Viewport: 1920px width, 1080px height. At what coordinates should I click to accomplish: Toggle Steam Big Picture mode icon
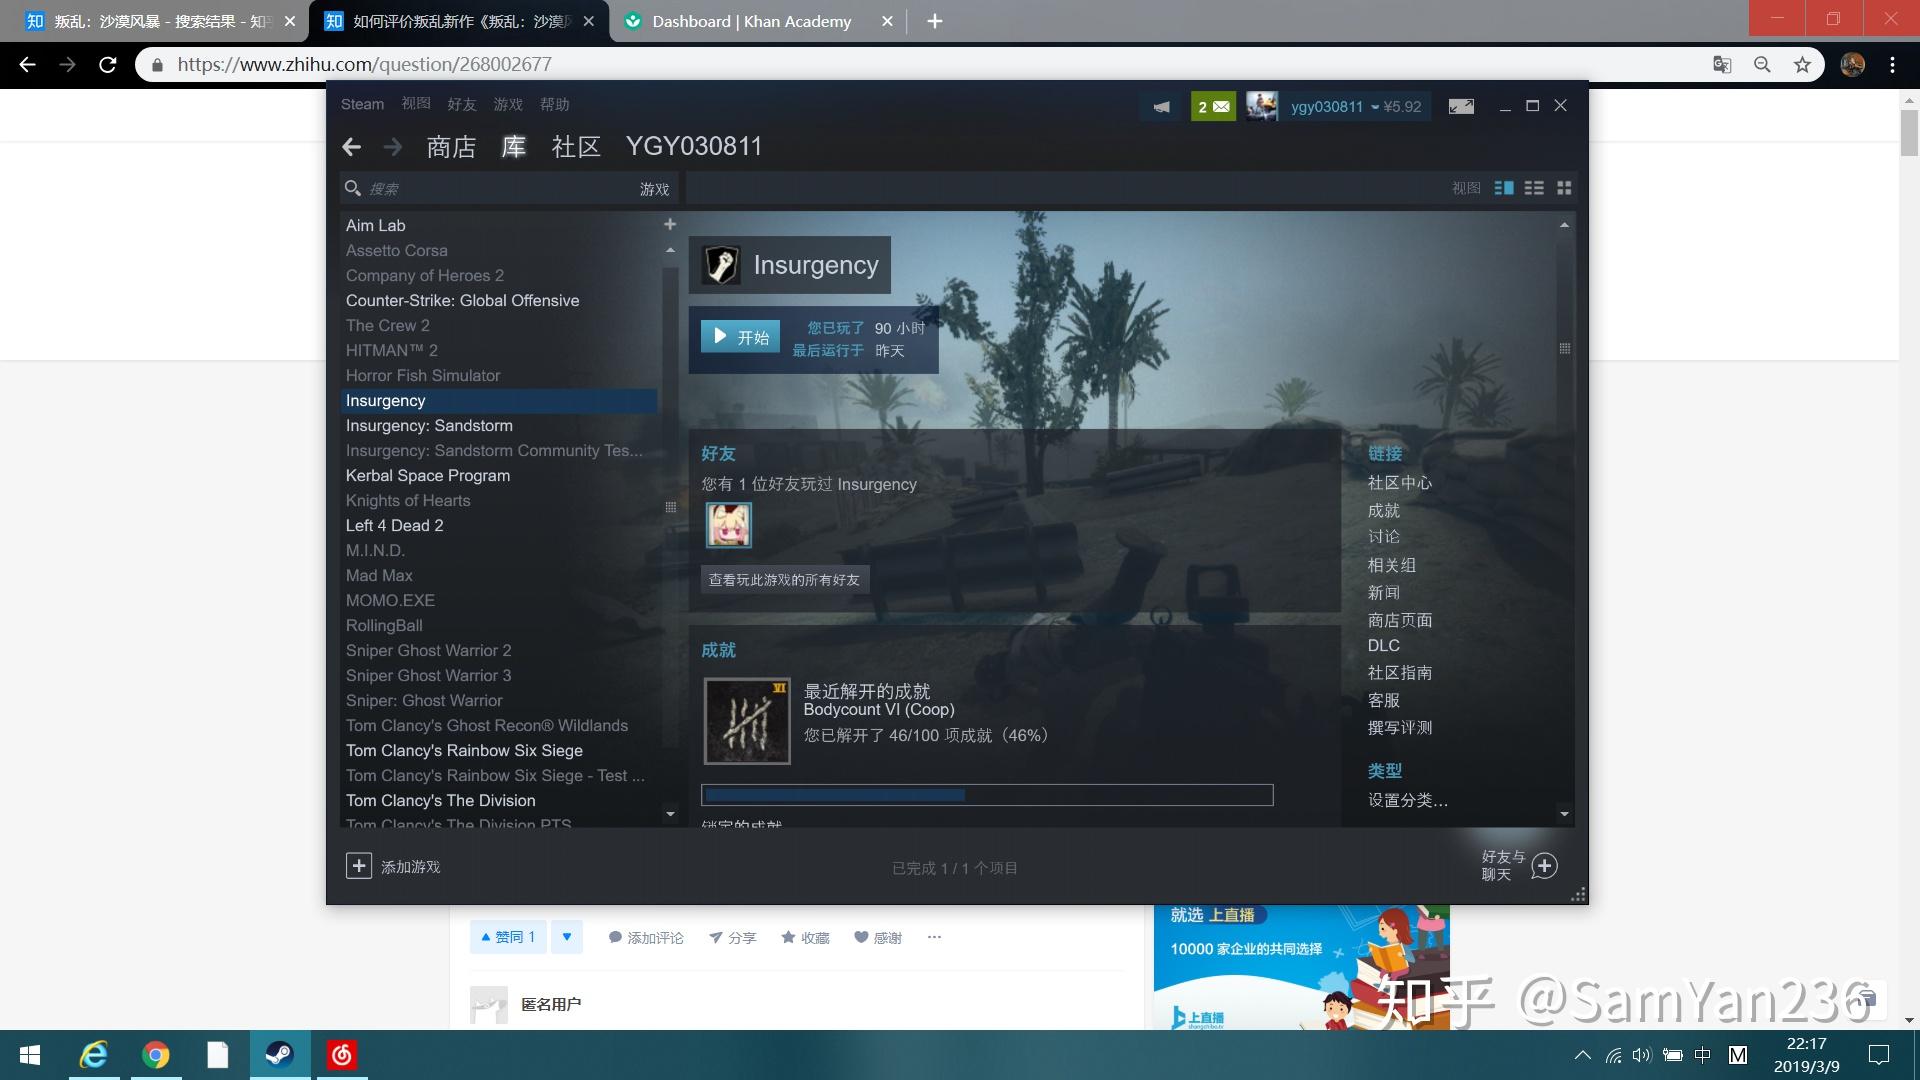pos(1461,106)
